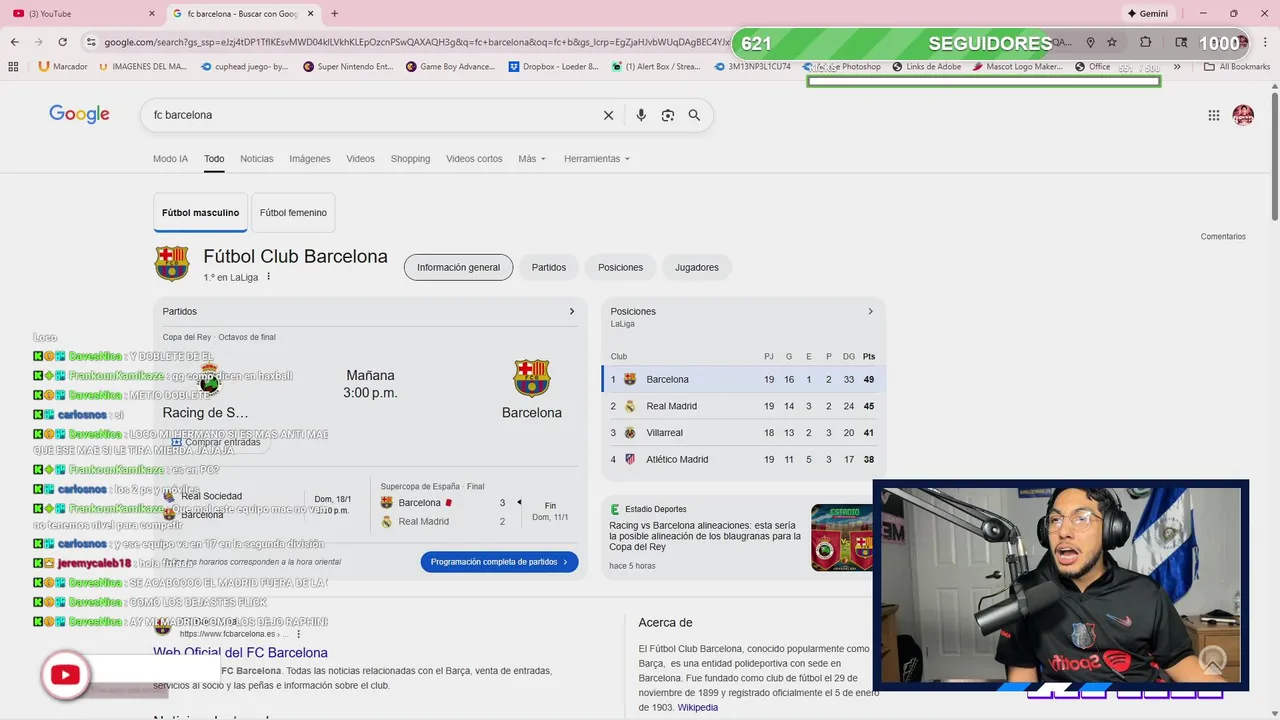Open the All Bookmarks folder
The width and height of the screenshot is (1280, 720).
1237,67
